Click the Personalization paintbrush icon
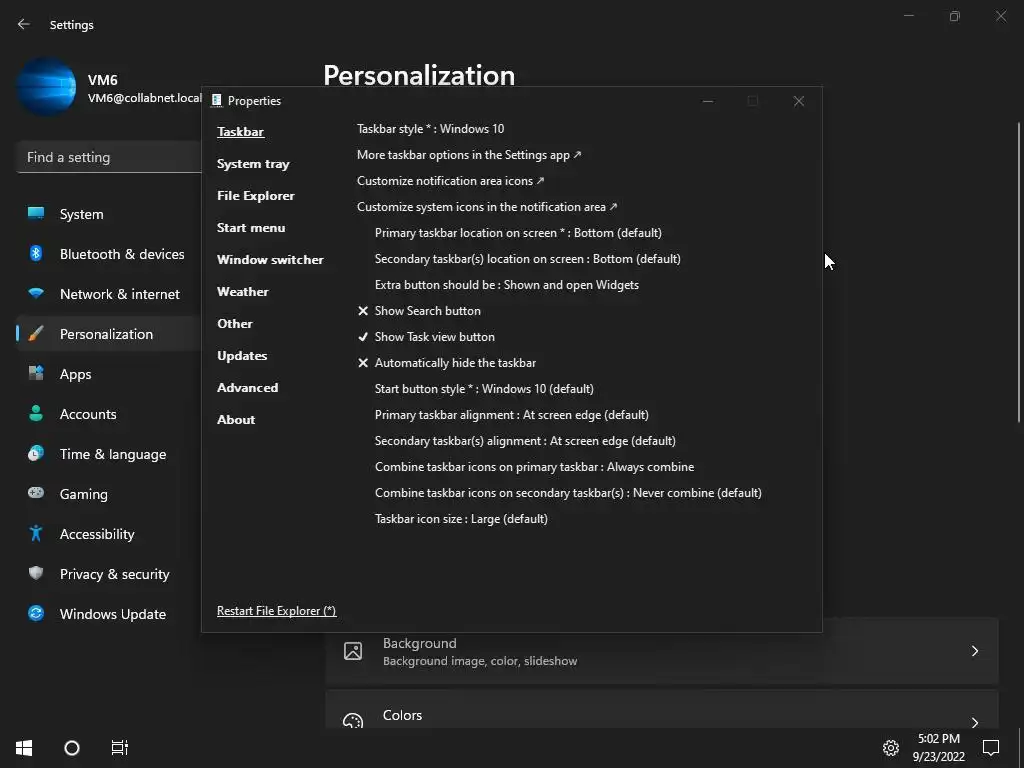This screenshot has width=1024, height=768. pyautogui.click(x=36, y=334)
